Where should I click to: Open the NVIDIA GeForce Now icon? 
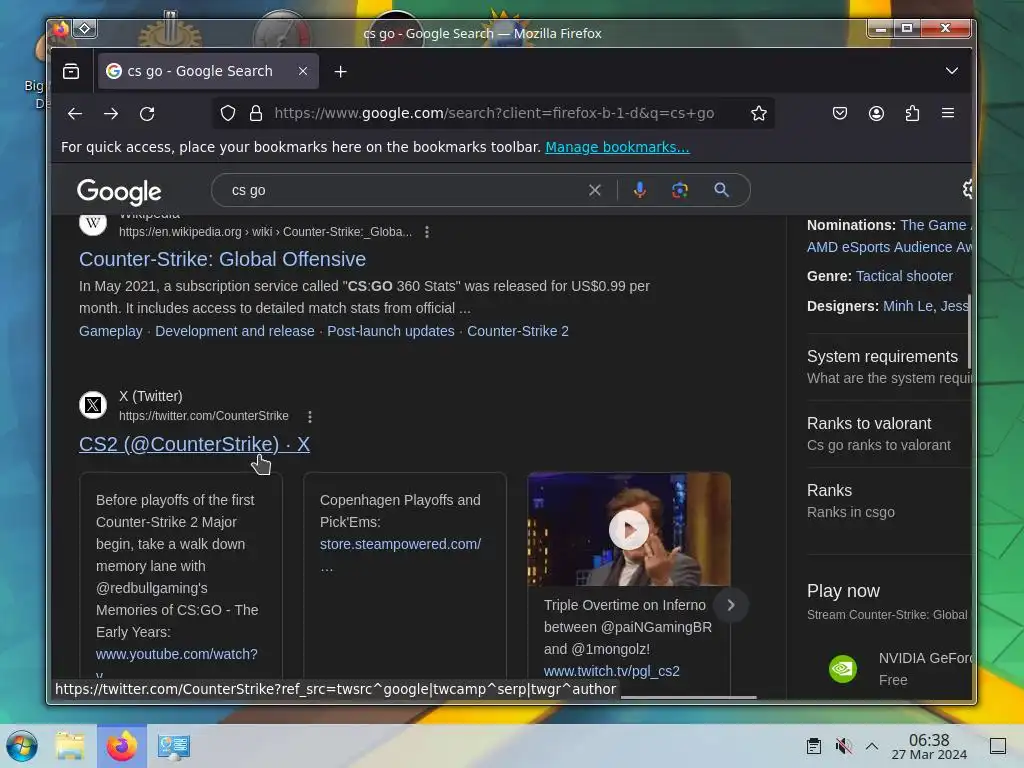[x=842, y=669]
